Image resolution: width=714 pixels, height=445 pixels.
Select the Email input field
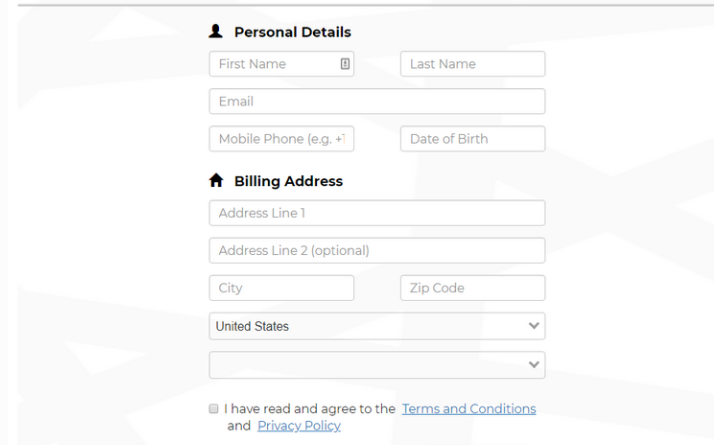click(377, 101)
